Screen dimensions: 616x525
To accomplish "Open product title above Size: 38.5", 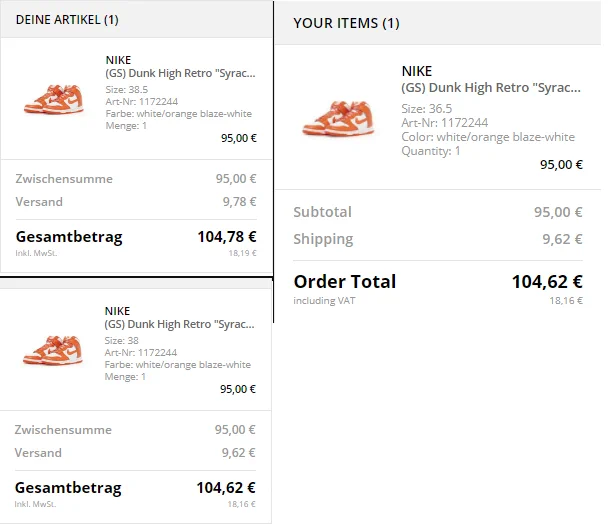I will tap(180, 73).
